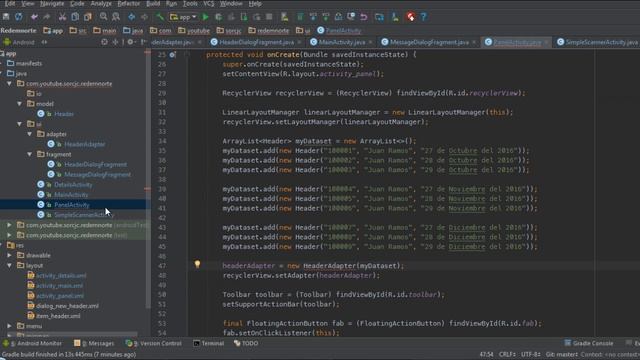
Task: Collapse the fragment folder
Action: [x=30, y=154]
